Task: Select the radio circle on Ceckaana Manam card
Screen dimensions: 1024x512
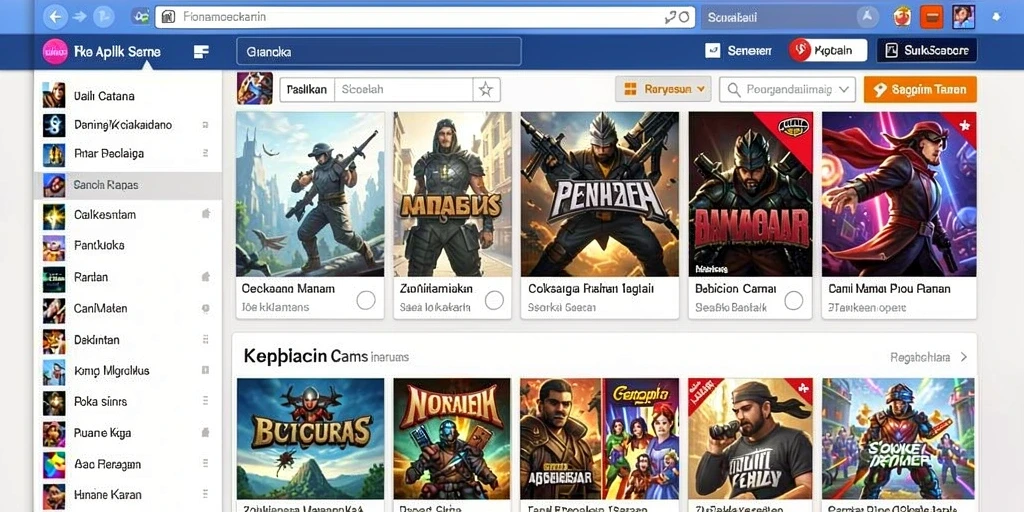Action: [x=366, y=300]
